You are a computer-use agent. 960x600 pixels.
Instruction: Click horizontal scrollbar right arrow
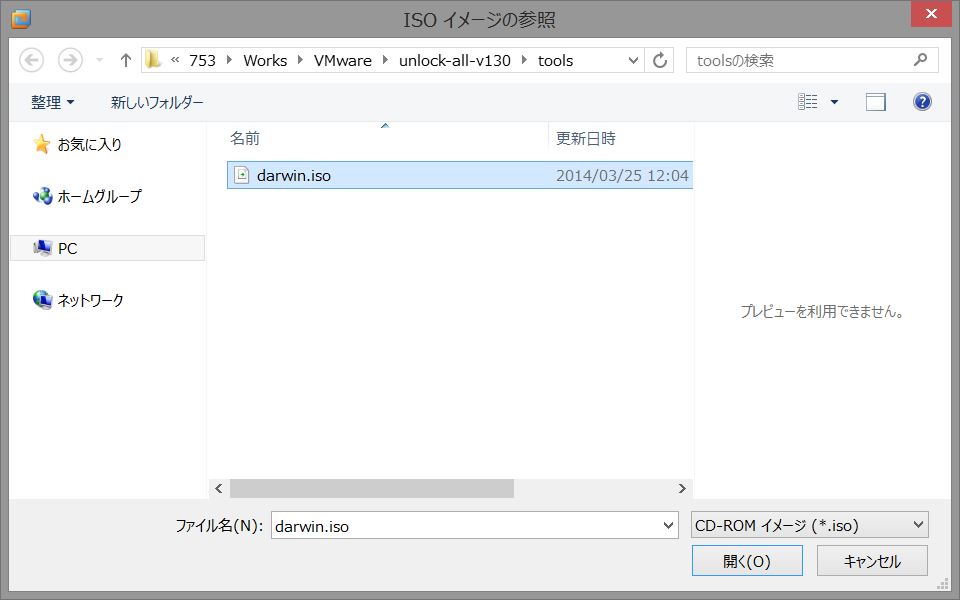point(682,488)
